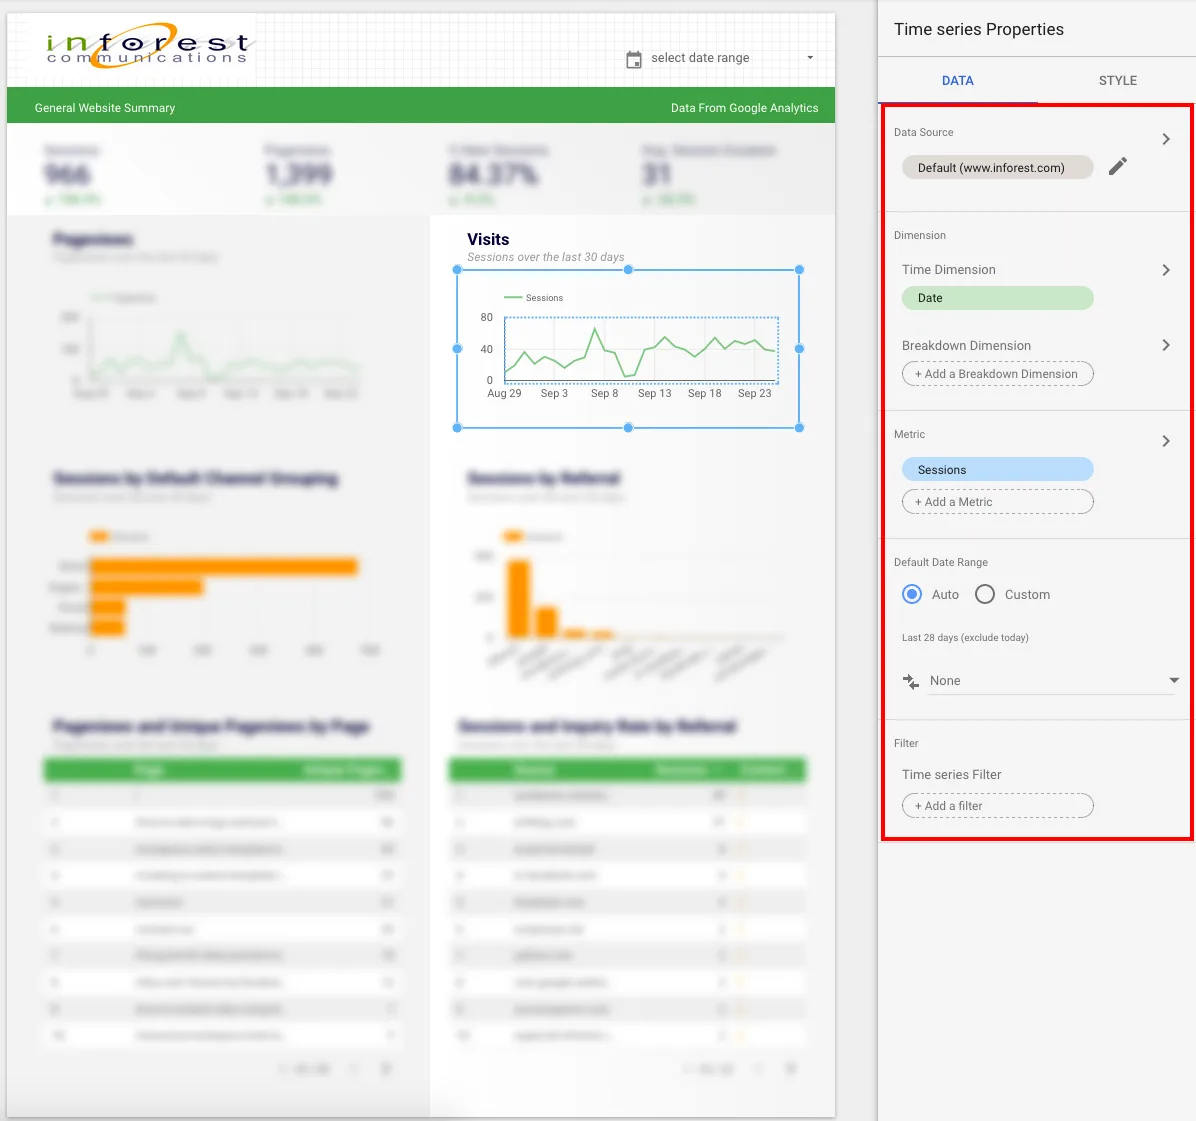Switch to the STYLE tab

click(x=1117, y=80)
